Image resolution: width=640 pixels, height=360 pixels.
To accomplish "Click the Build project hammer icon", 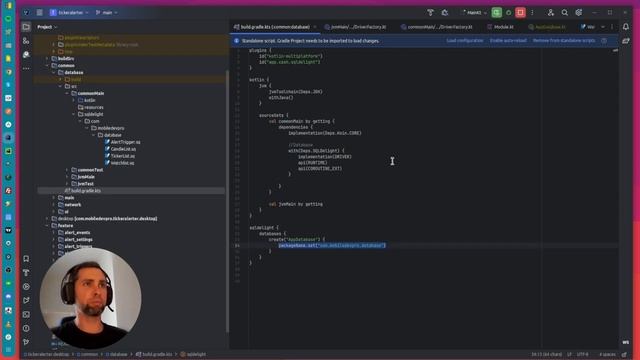I will coord(430,13).
